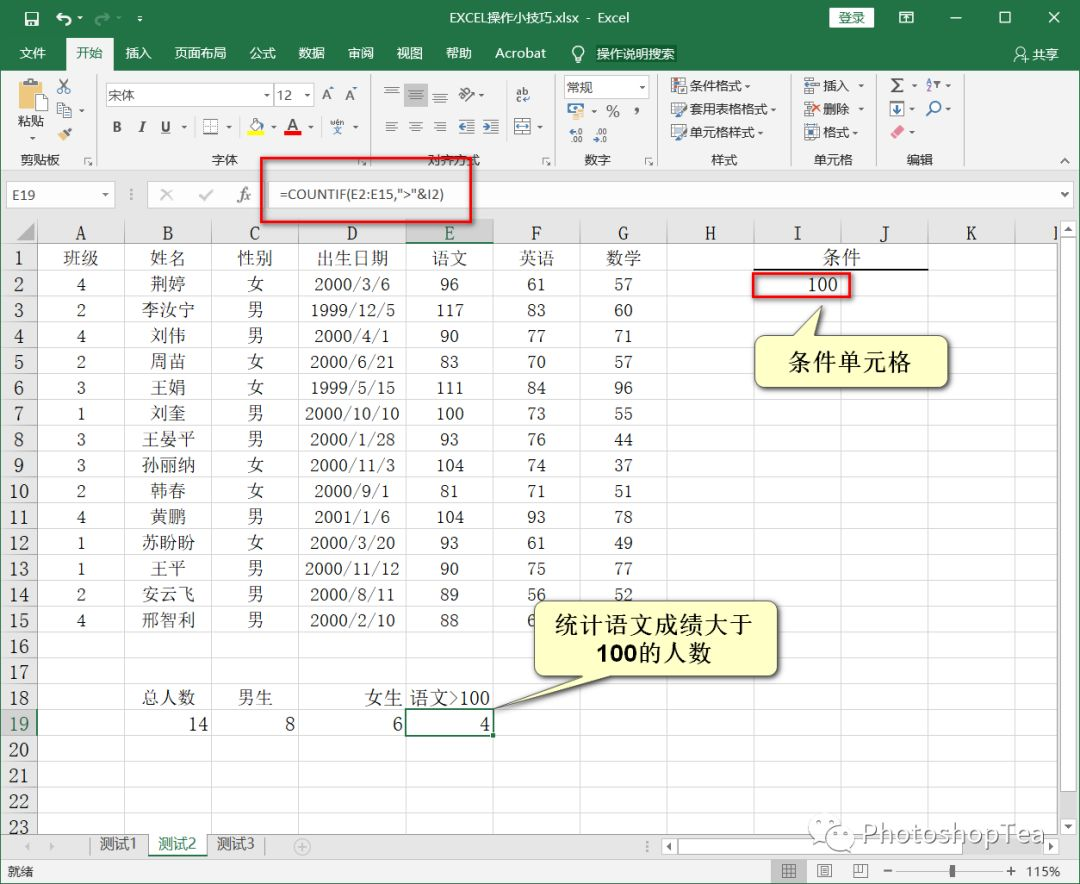Click the 登录 sign-in button
1080x884 pixels.
click(x=851, y=18)
